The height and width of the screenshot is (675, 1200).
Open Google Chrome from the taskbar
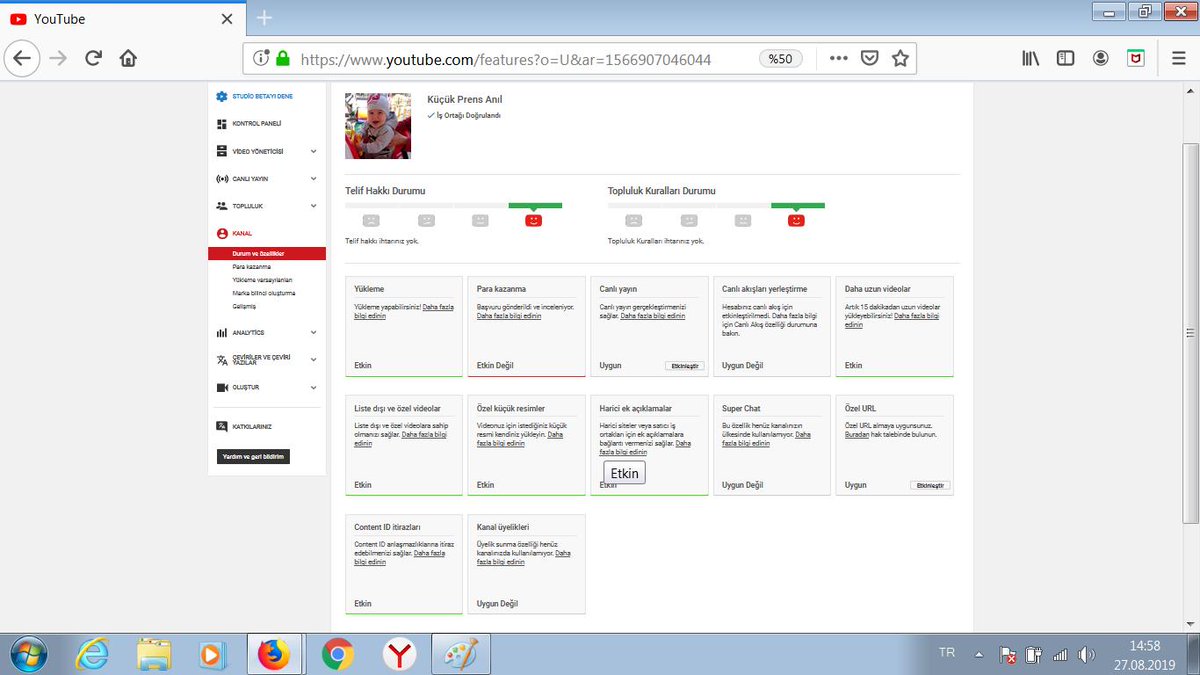click(338, 654)
